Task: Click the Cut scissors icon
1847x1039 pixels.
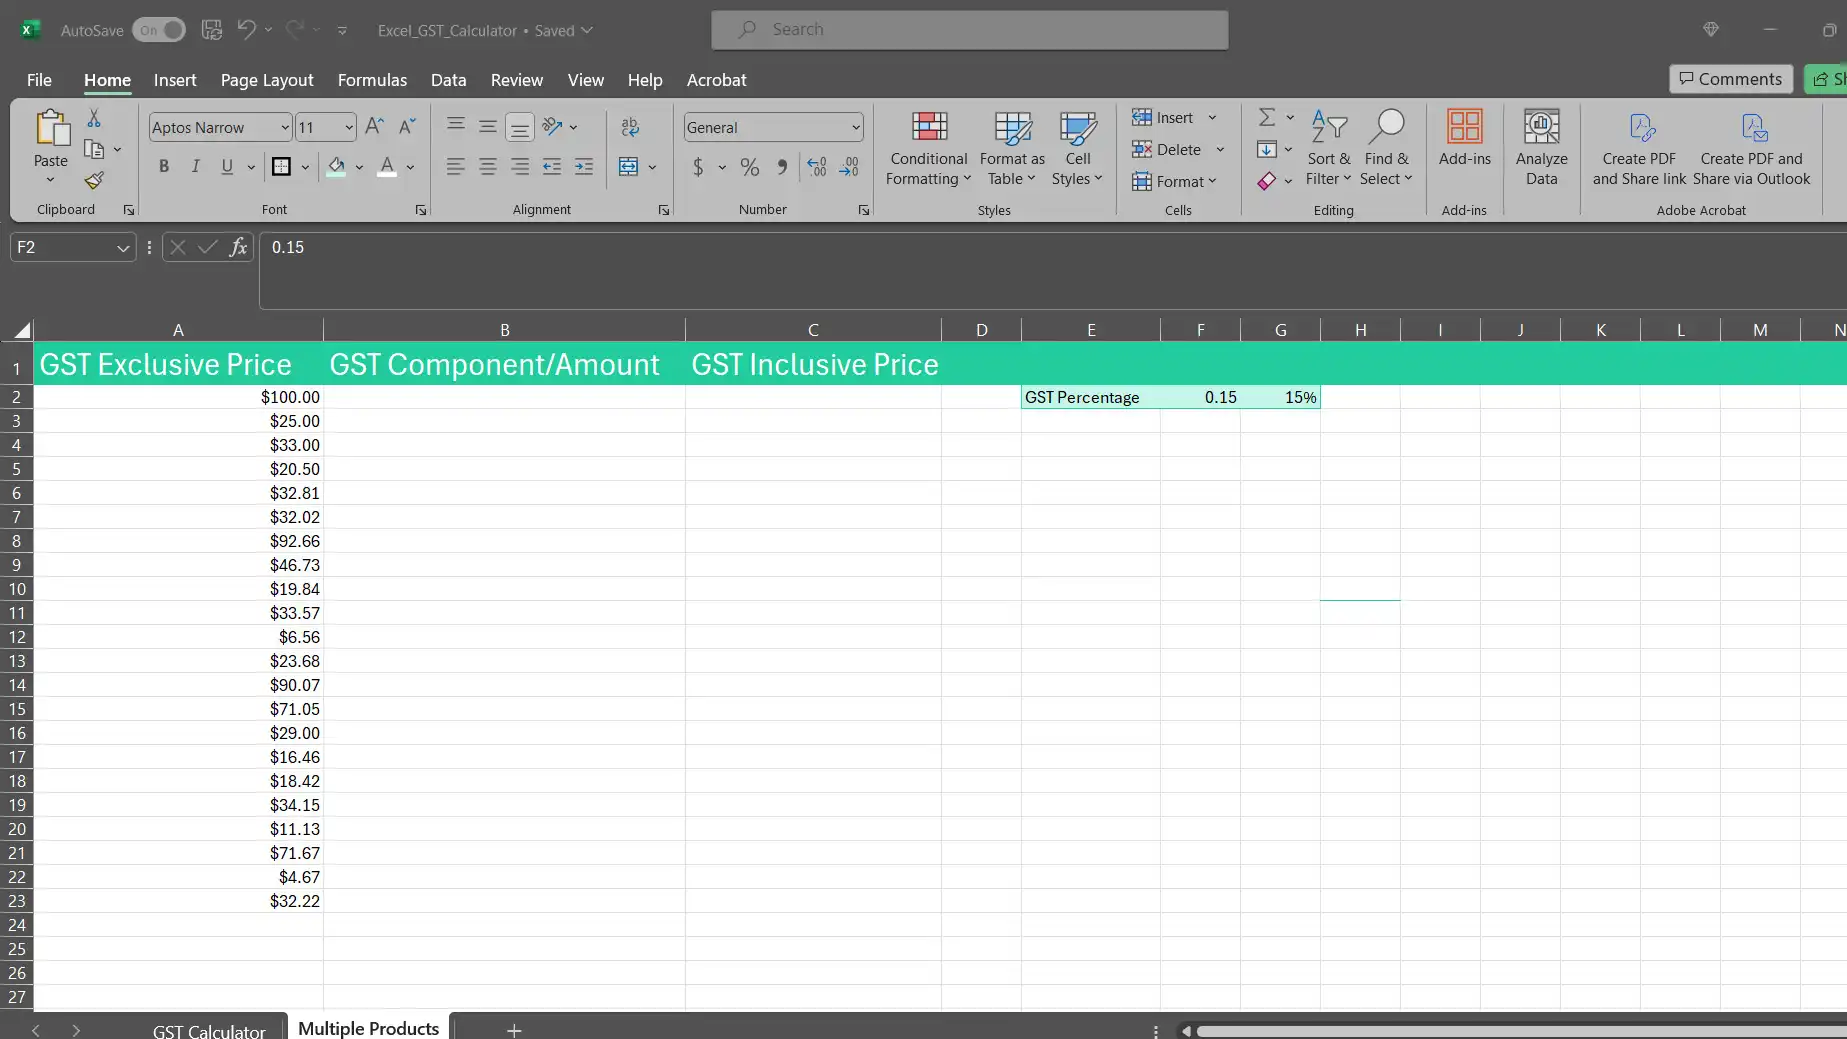Action: point(94,118)
